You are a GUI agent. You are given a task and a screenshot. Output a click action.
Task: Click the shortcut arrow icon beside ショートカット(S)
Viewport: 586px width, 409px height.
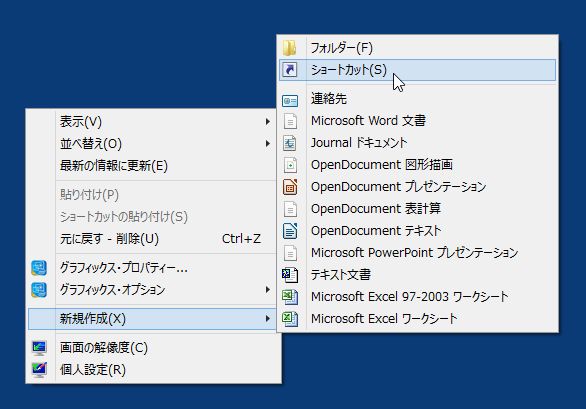pyautogui.click(x=290, y=70)
